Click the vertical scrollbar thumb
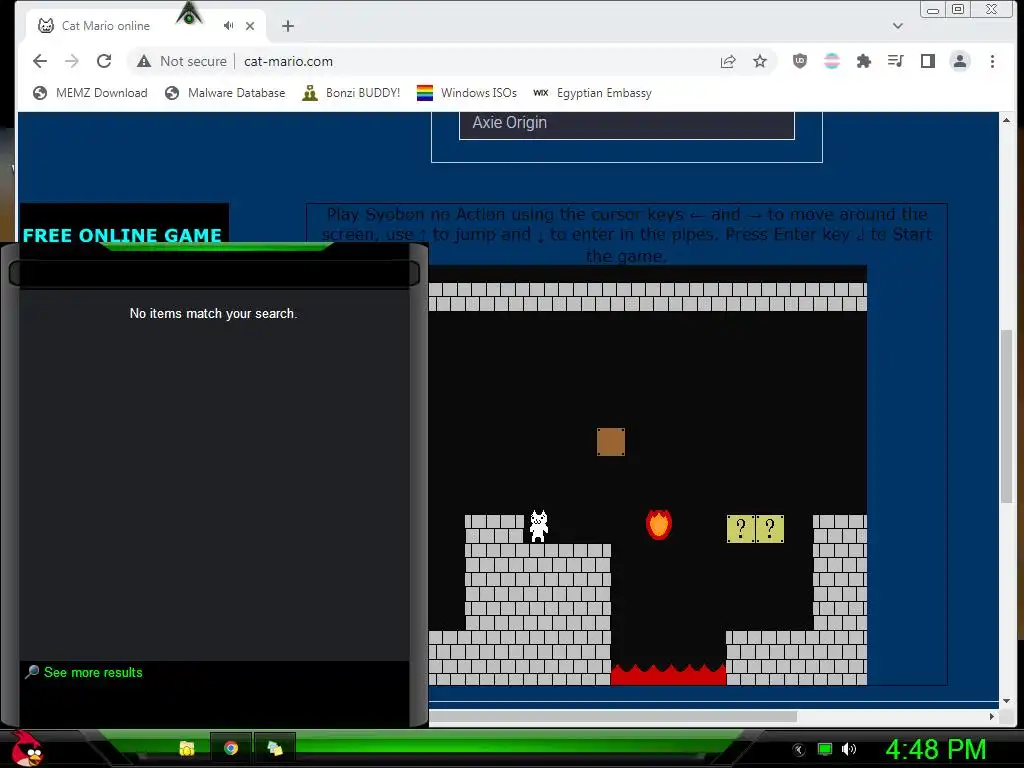The height and width of the screenshot is (768, 1024). [x=1006, y=417]
